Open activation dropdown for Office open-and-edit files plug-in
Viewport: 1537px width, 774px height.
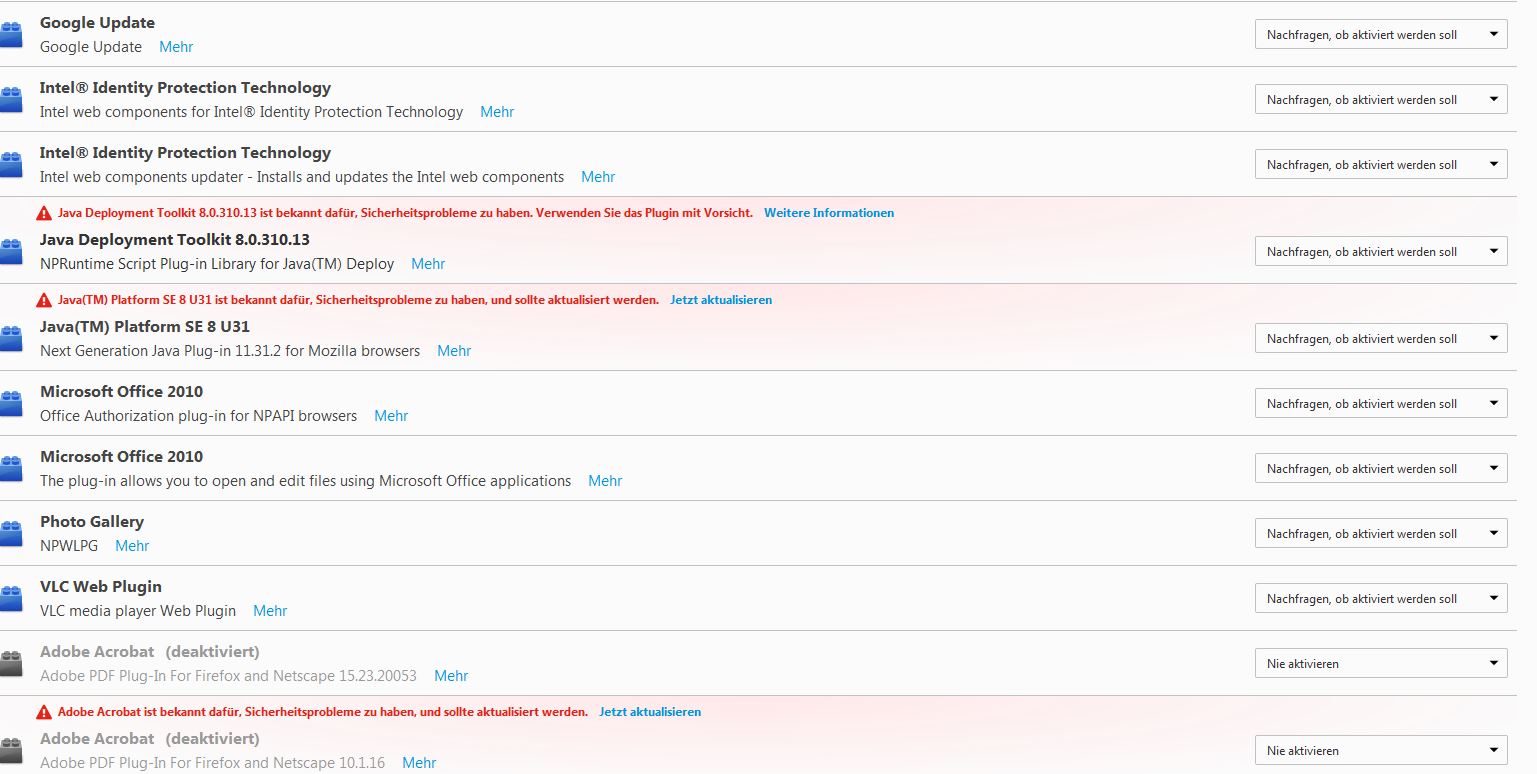tap(1381, 469)
